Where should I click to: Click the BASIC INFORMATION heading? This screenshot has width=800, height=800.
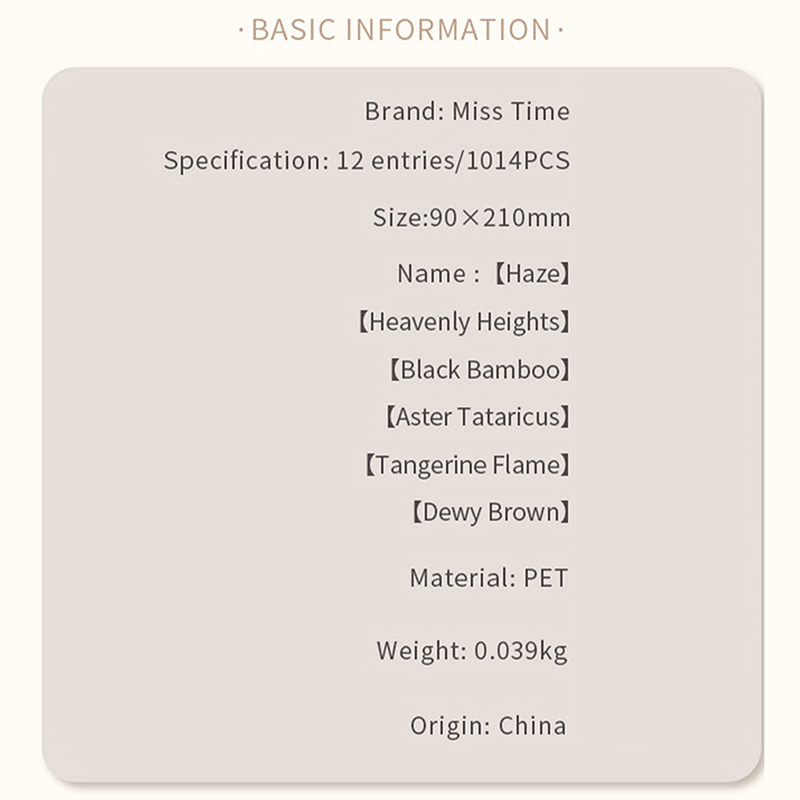pos(400,30)
